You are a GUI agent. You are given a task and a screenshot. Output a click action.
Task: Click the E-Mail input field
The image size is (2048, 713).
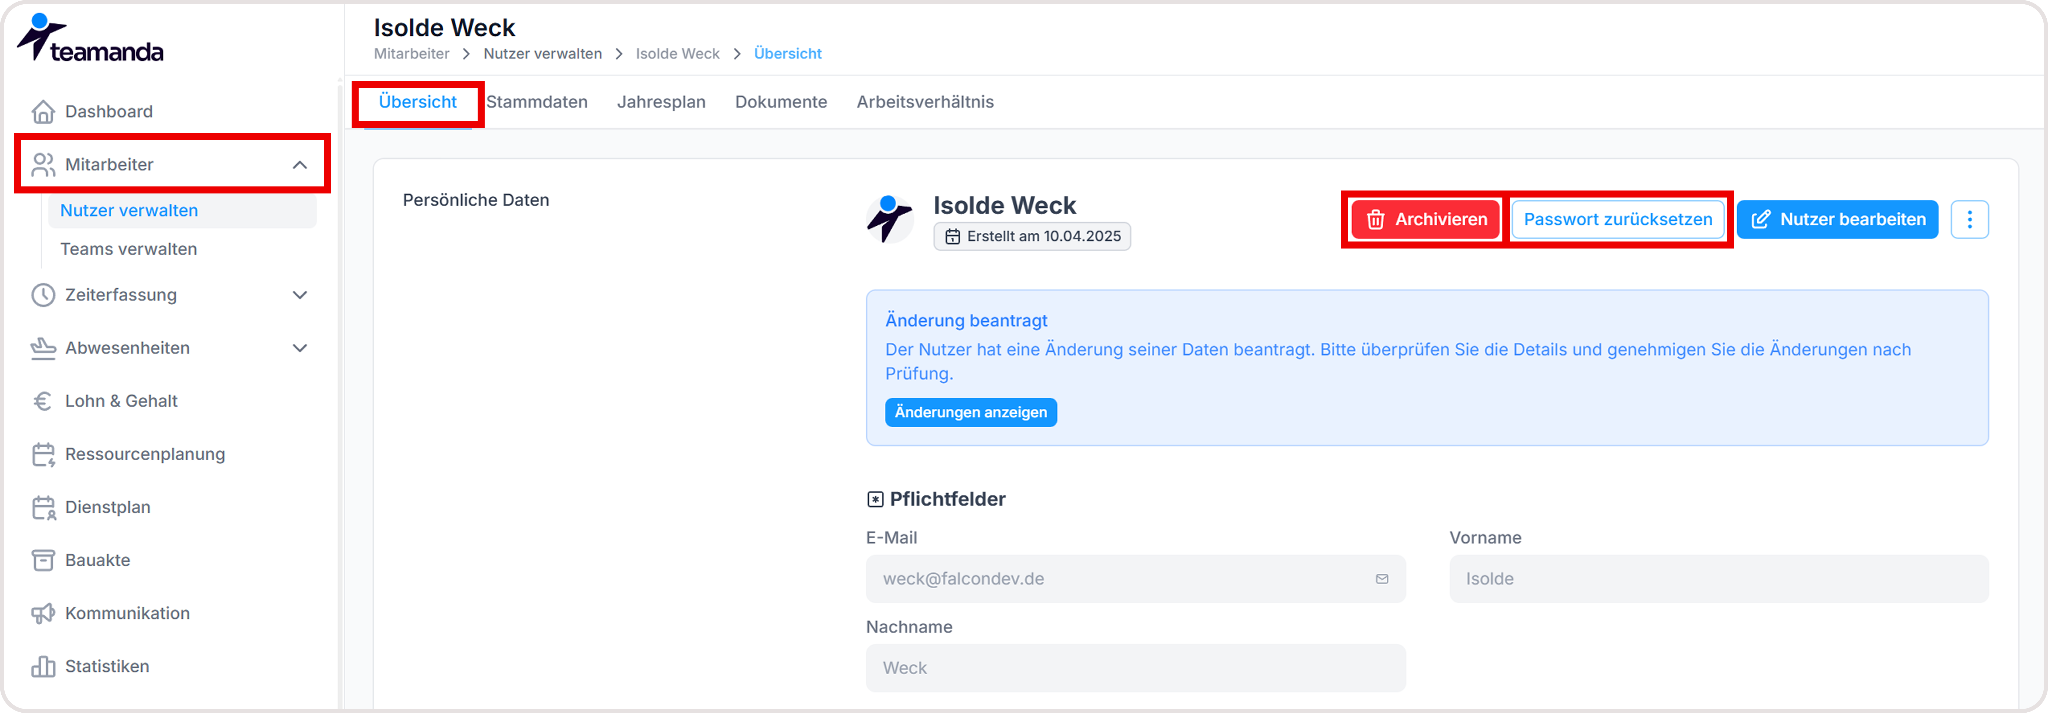tap(1136, 579)
